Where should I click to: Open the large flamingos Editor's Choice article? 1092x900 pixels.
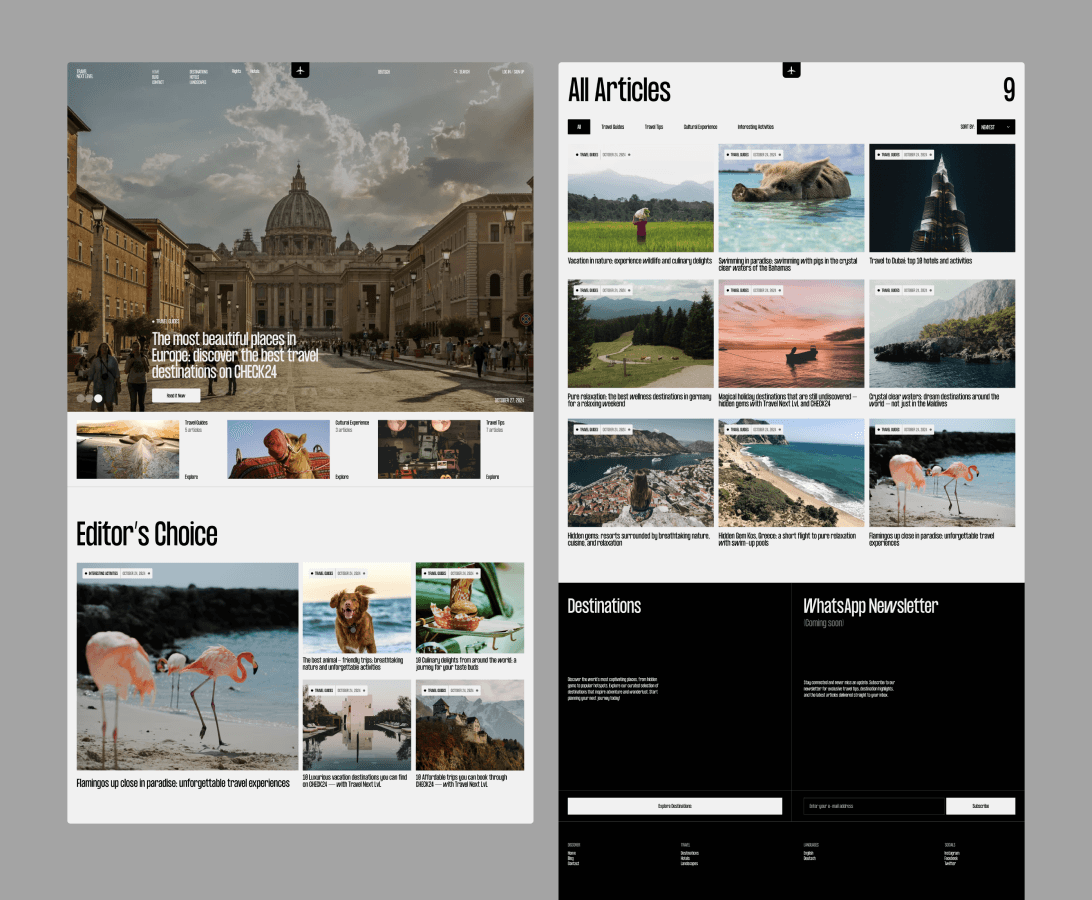187,676
